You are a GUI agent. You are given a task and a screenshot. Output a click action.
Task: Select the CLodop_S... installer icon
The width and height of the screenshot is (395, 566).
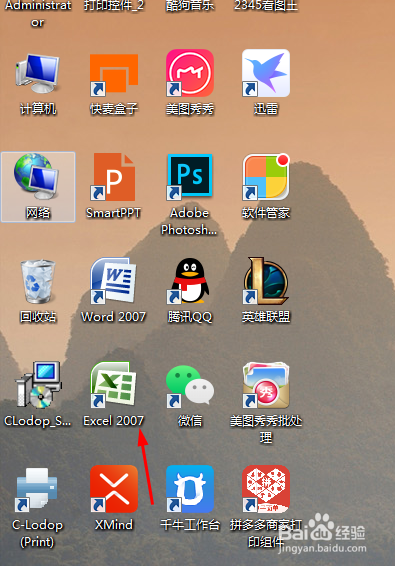[38, 385]
